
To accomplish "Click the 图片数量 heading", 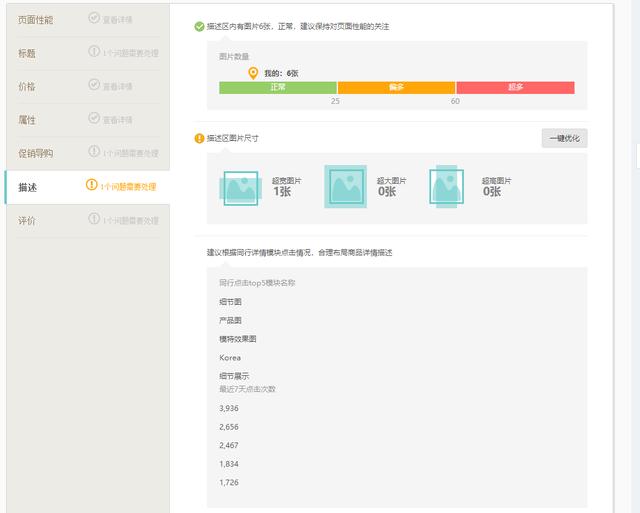I will tap(234, 56).
